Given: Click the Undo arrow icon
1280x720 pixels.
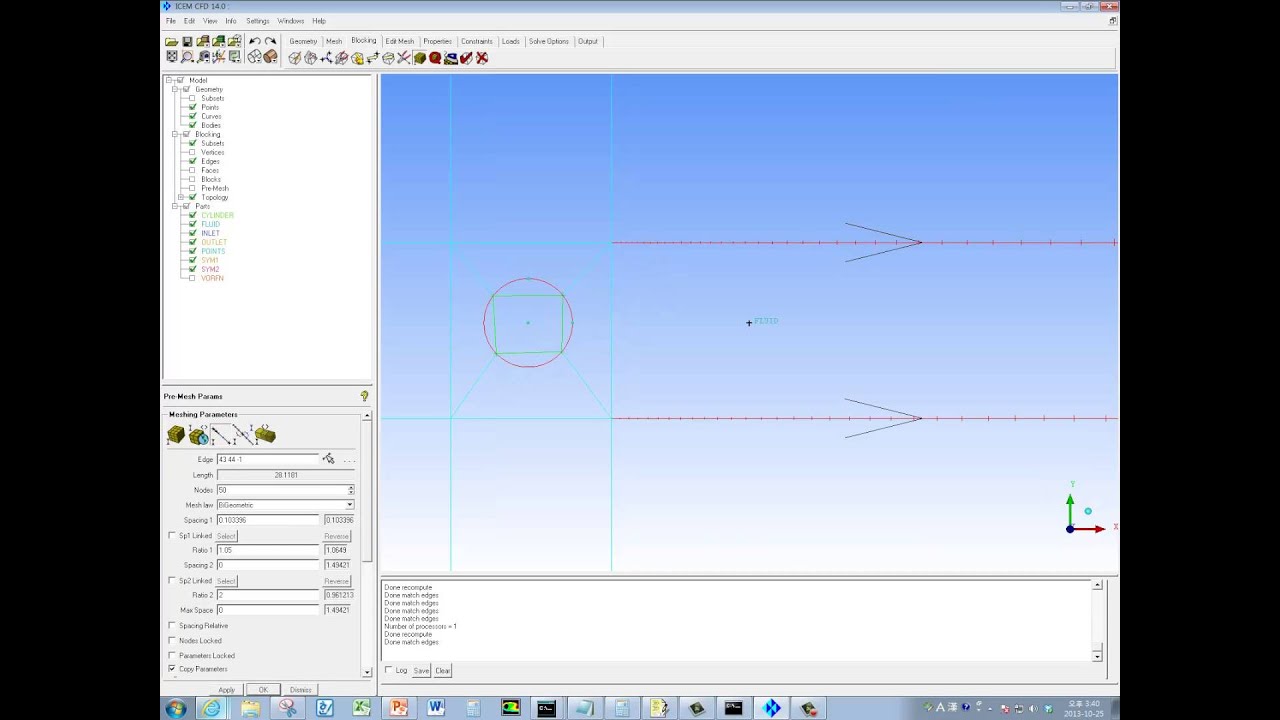Looking at the screenshot, I should click(x=255, y=41).
